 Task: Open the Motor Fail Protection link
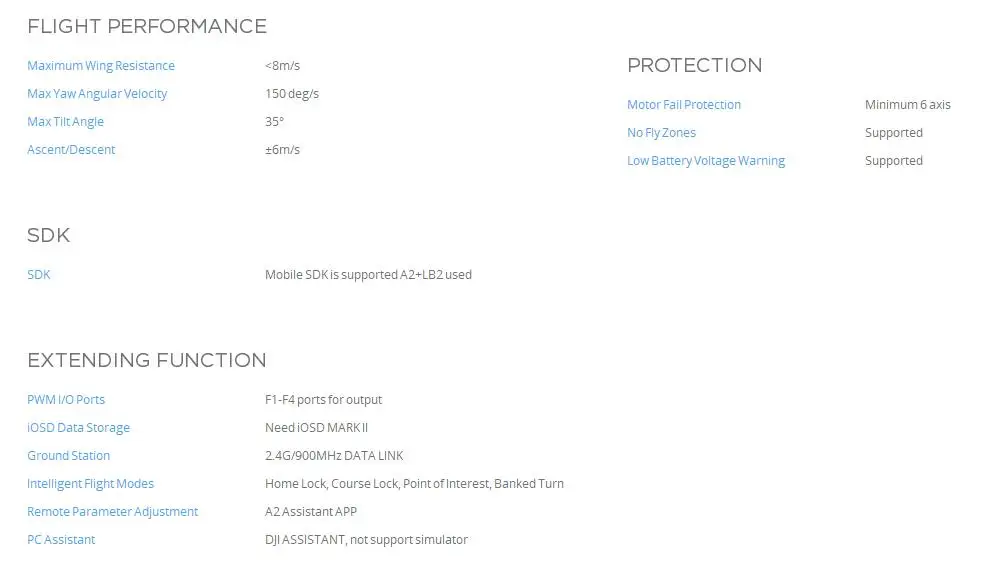684,105
